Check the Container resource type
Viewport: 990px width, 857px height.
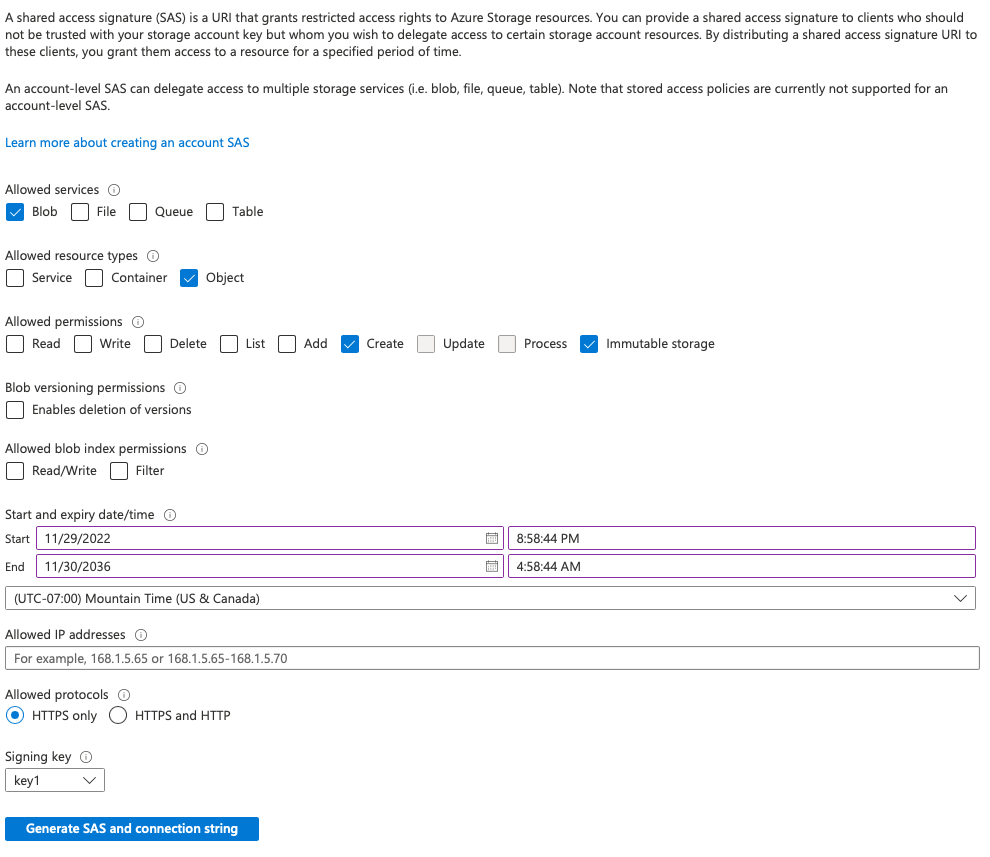[93, 277]
